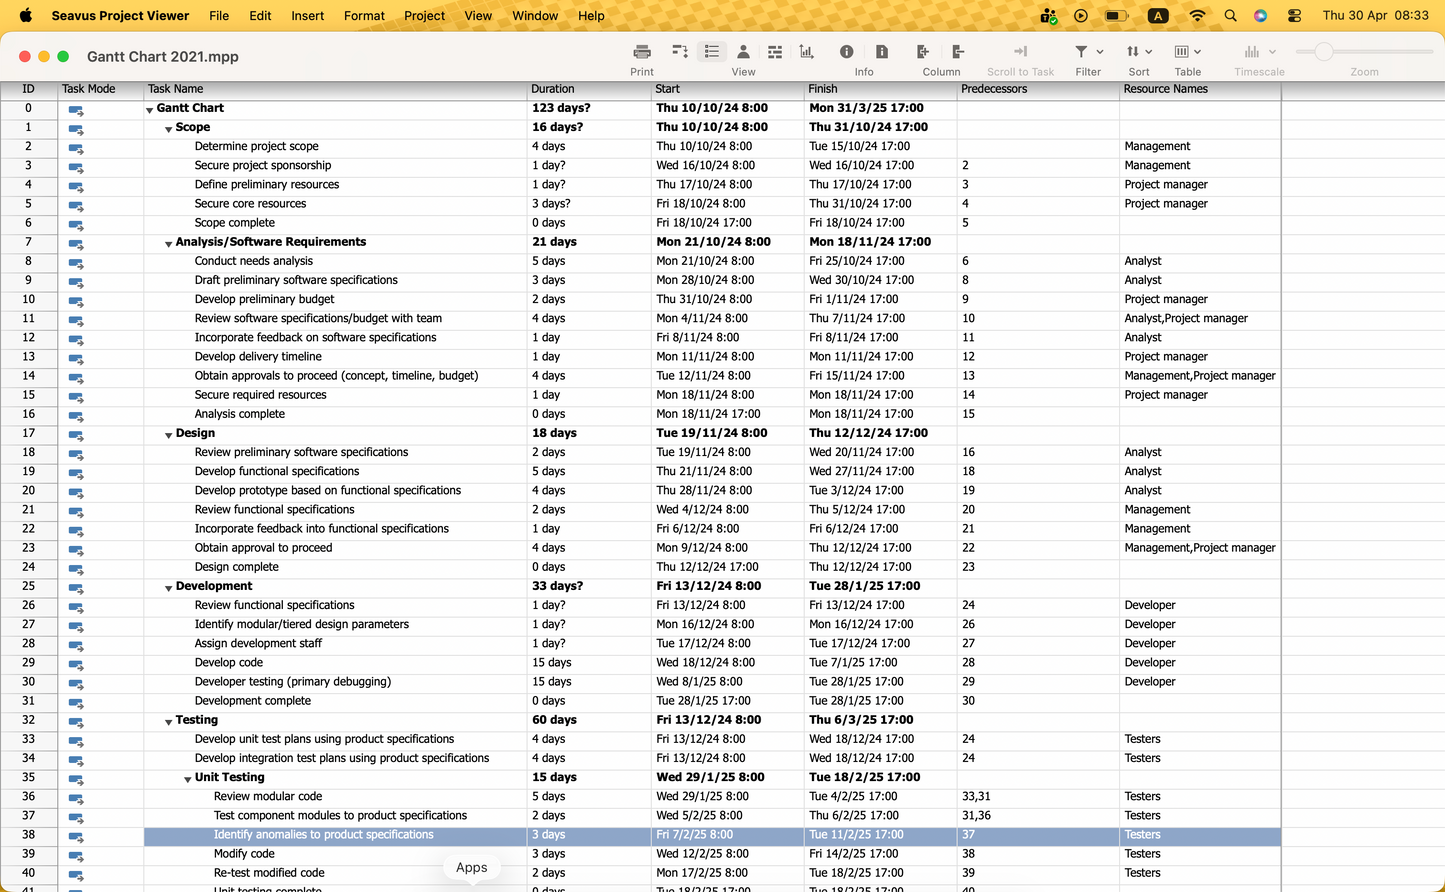Open the Table dropdown arrow
The width and height of the screenshot is (1445, 892).
(1197, 52)
